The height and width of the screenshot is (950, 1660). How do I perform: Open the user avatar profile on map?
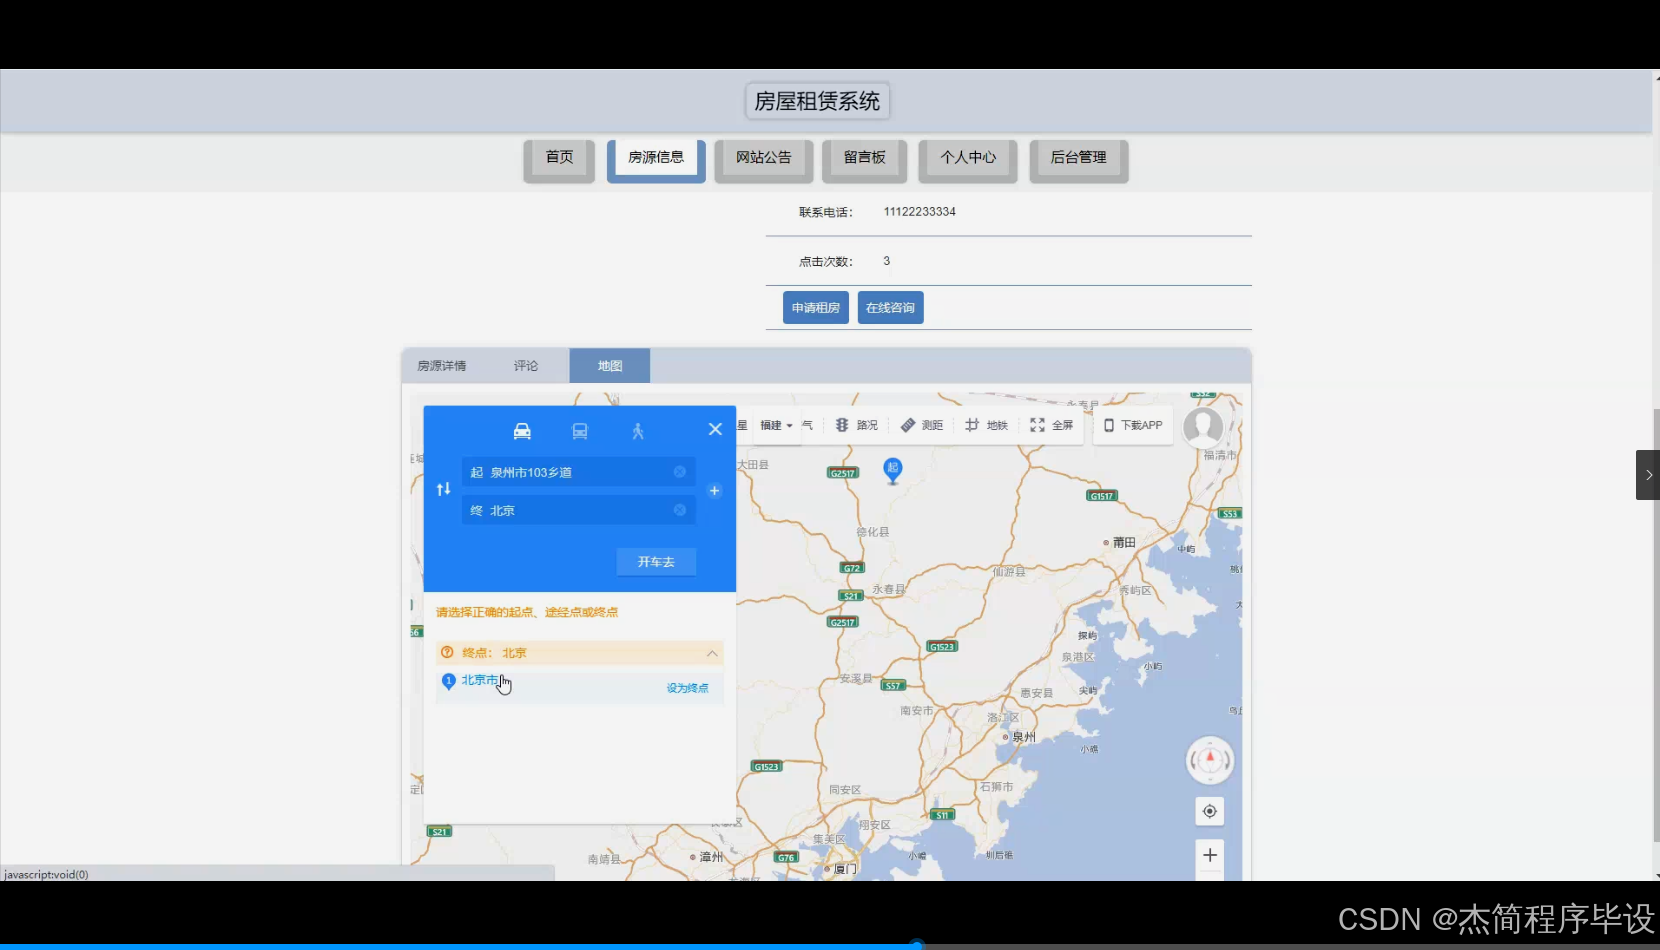1203,425
